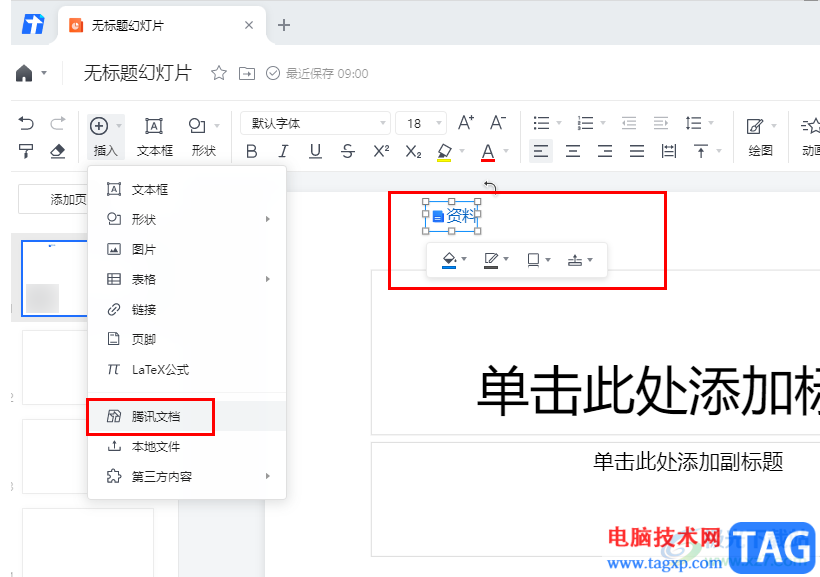Click the 资料 linked document object

coord(452,216)
